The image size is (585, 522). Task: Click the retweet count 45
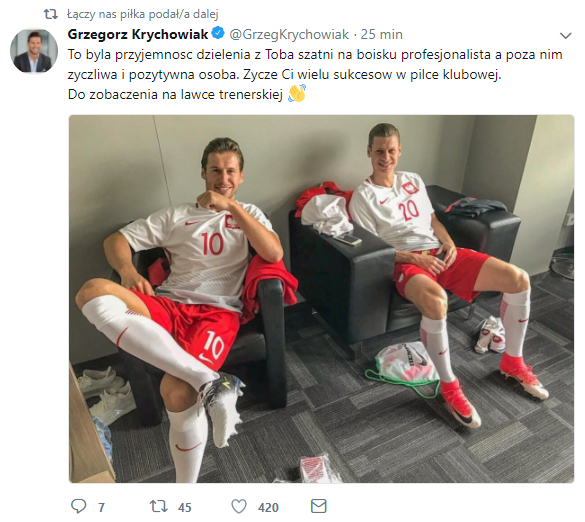click(x=185, y=507)
